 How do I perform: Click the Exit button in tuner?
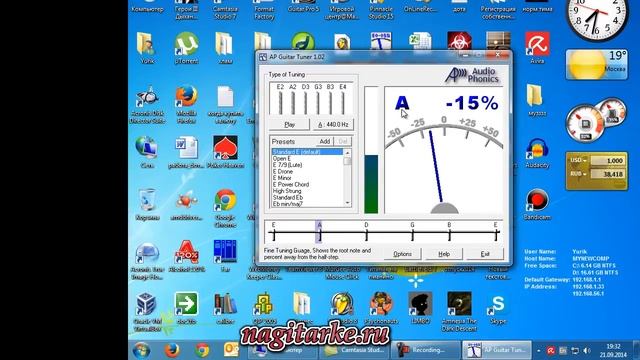point(485,254)
